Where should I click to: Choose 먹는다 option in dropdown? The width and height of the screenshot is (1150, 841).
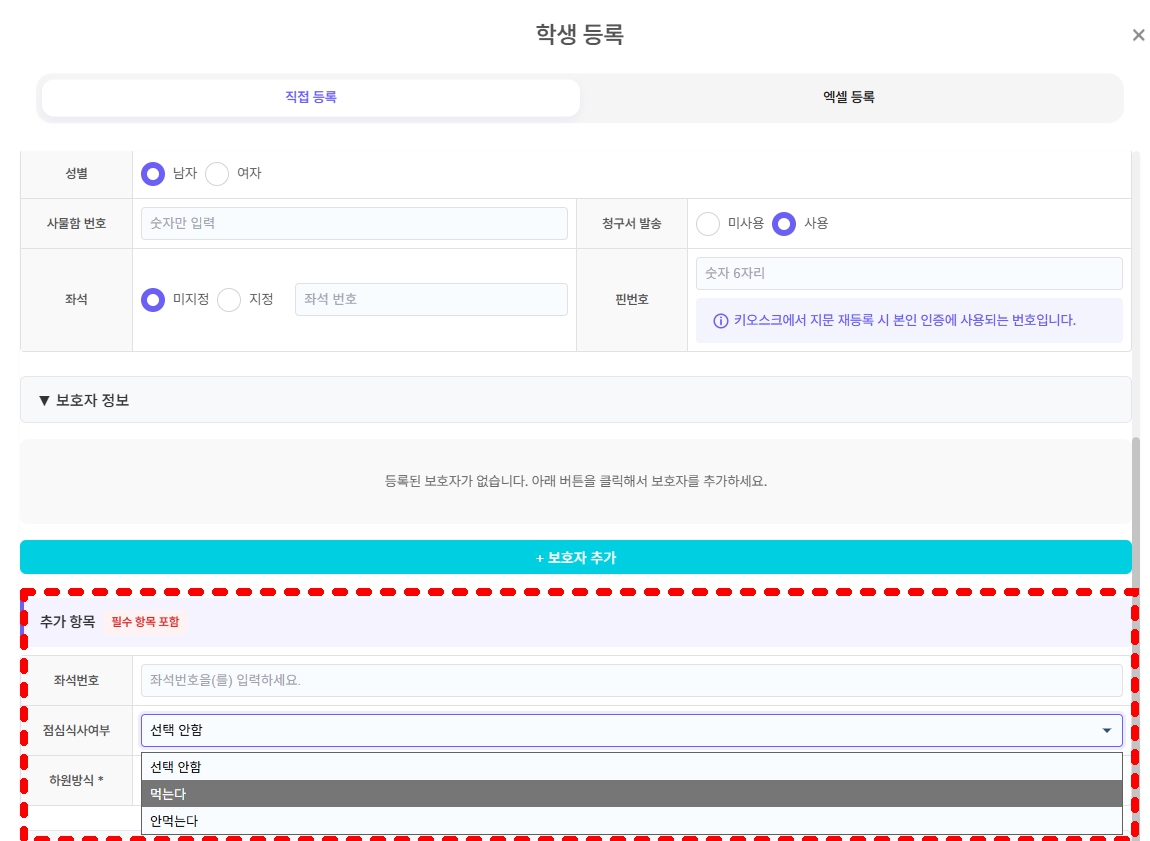coord(632,794)
